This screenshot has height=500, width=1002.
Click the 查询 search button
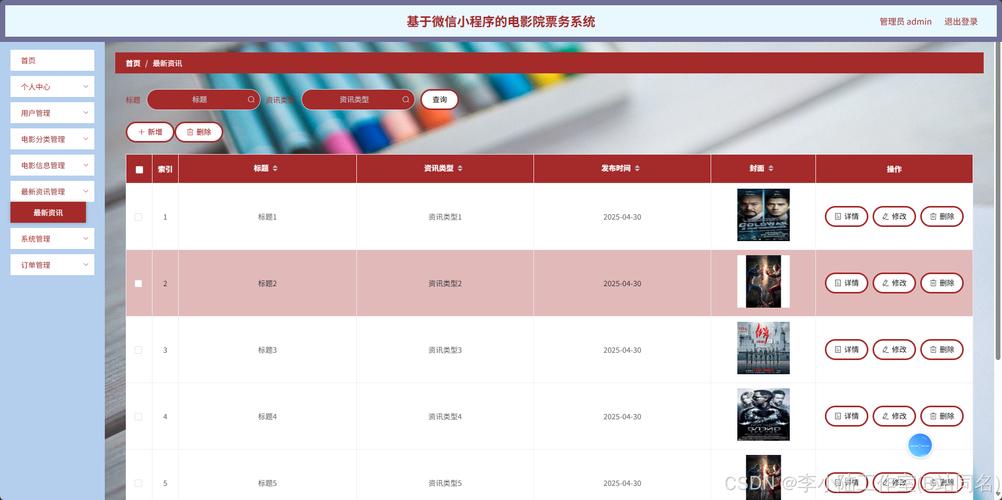440,100
